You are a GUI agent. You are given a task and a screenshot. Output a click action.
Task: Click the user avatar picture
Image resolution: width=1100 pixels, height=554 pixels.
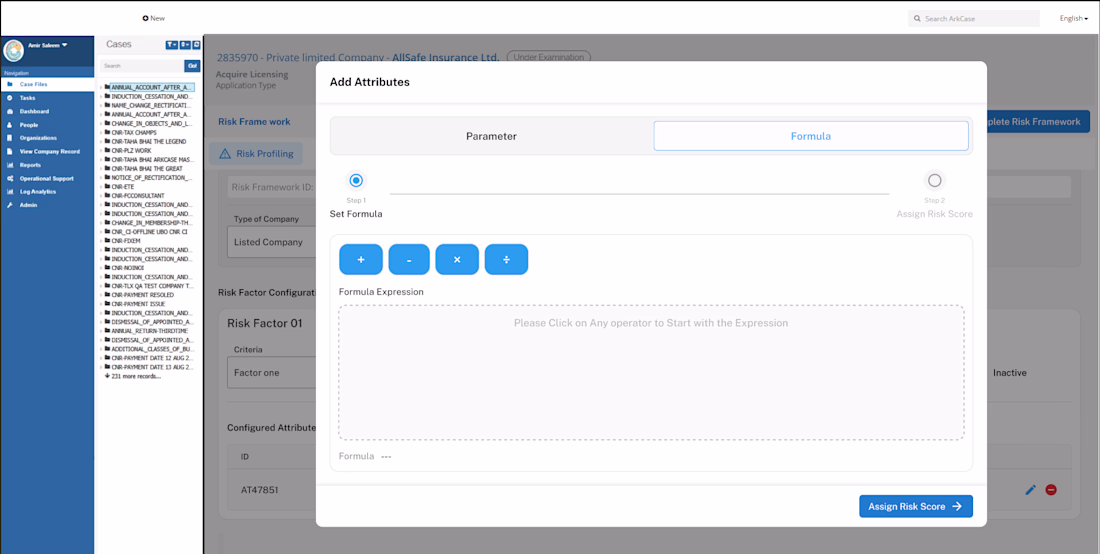[x=13, y=50]
